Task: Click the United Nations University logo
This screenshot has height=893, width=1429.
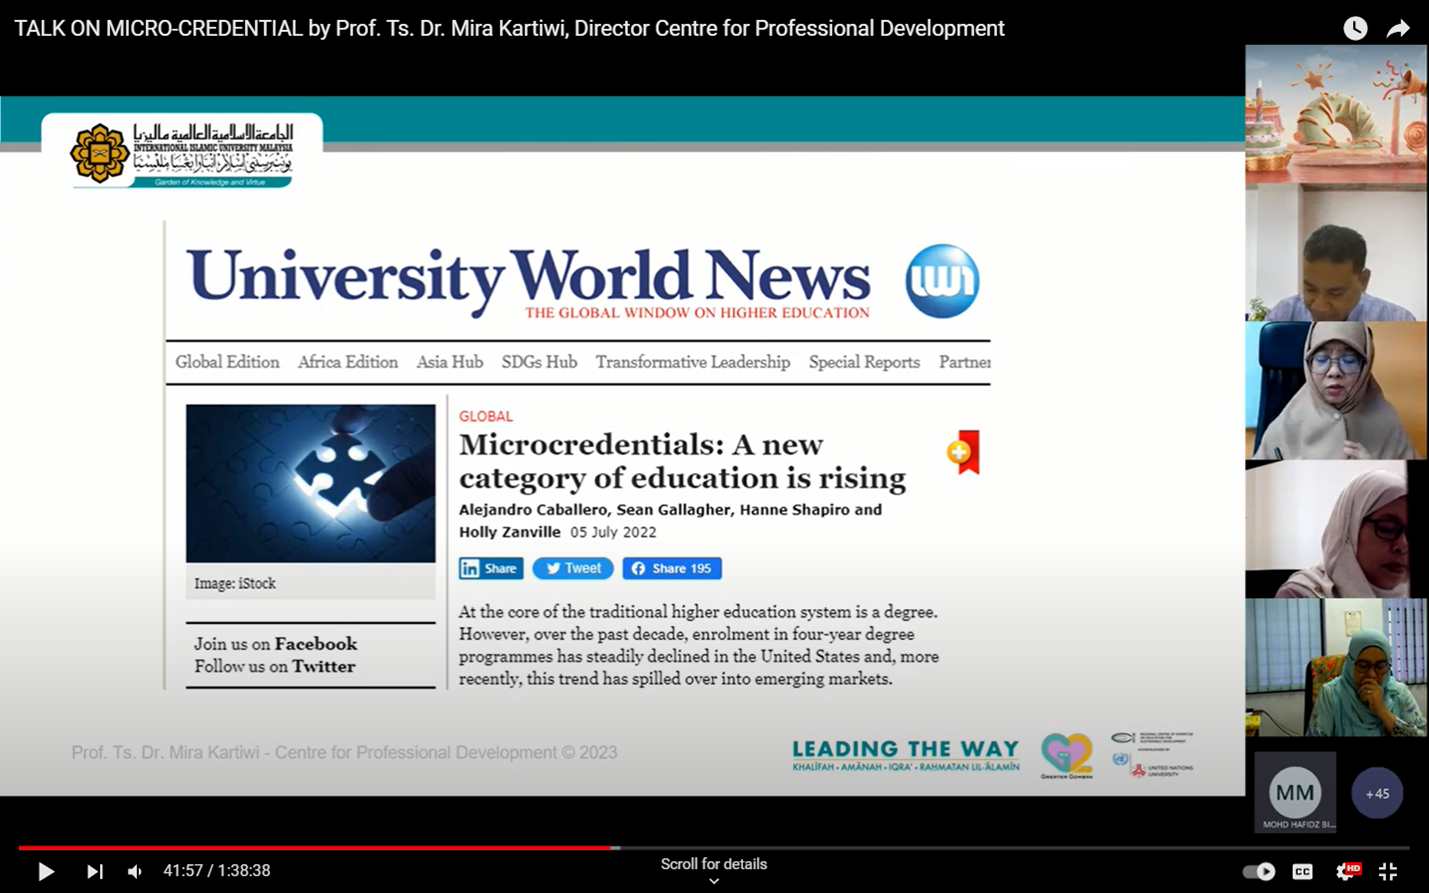Action: point(1160,768)
